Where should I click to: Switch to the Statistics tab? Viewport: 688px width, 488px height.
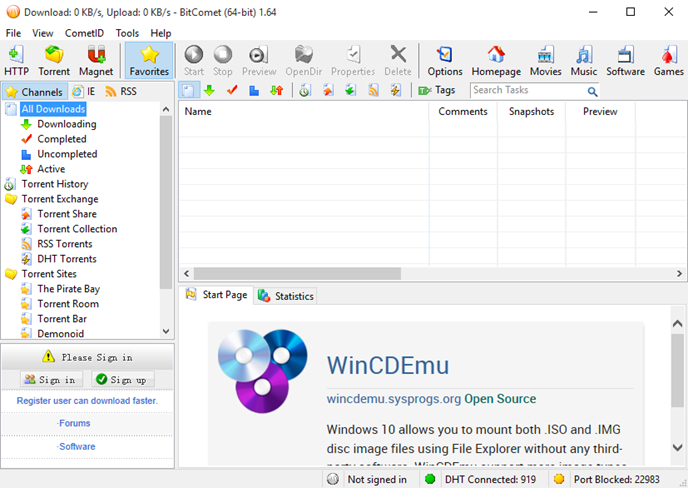pyautogui.click(x=285, y=296)
